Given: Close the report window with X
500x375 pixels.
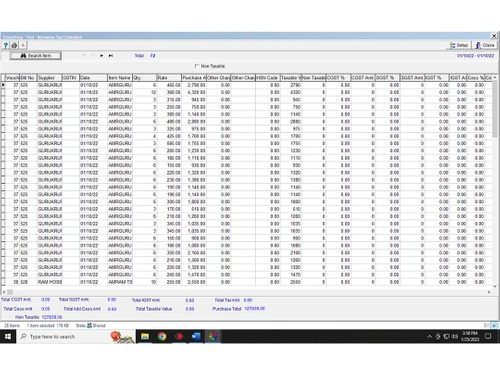Looking at the screenshot, I should [494, 36].
